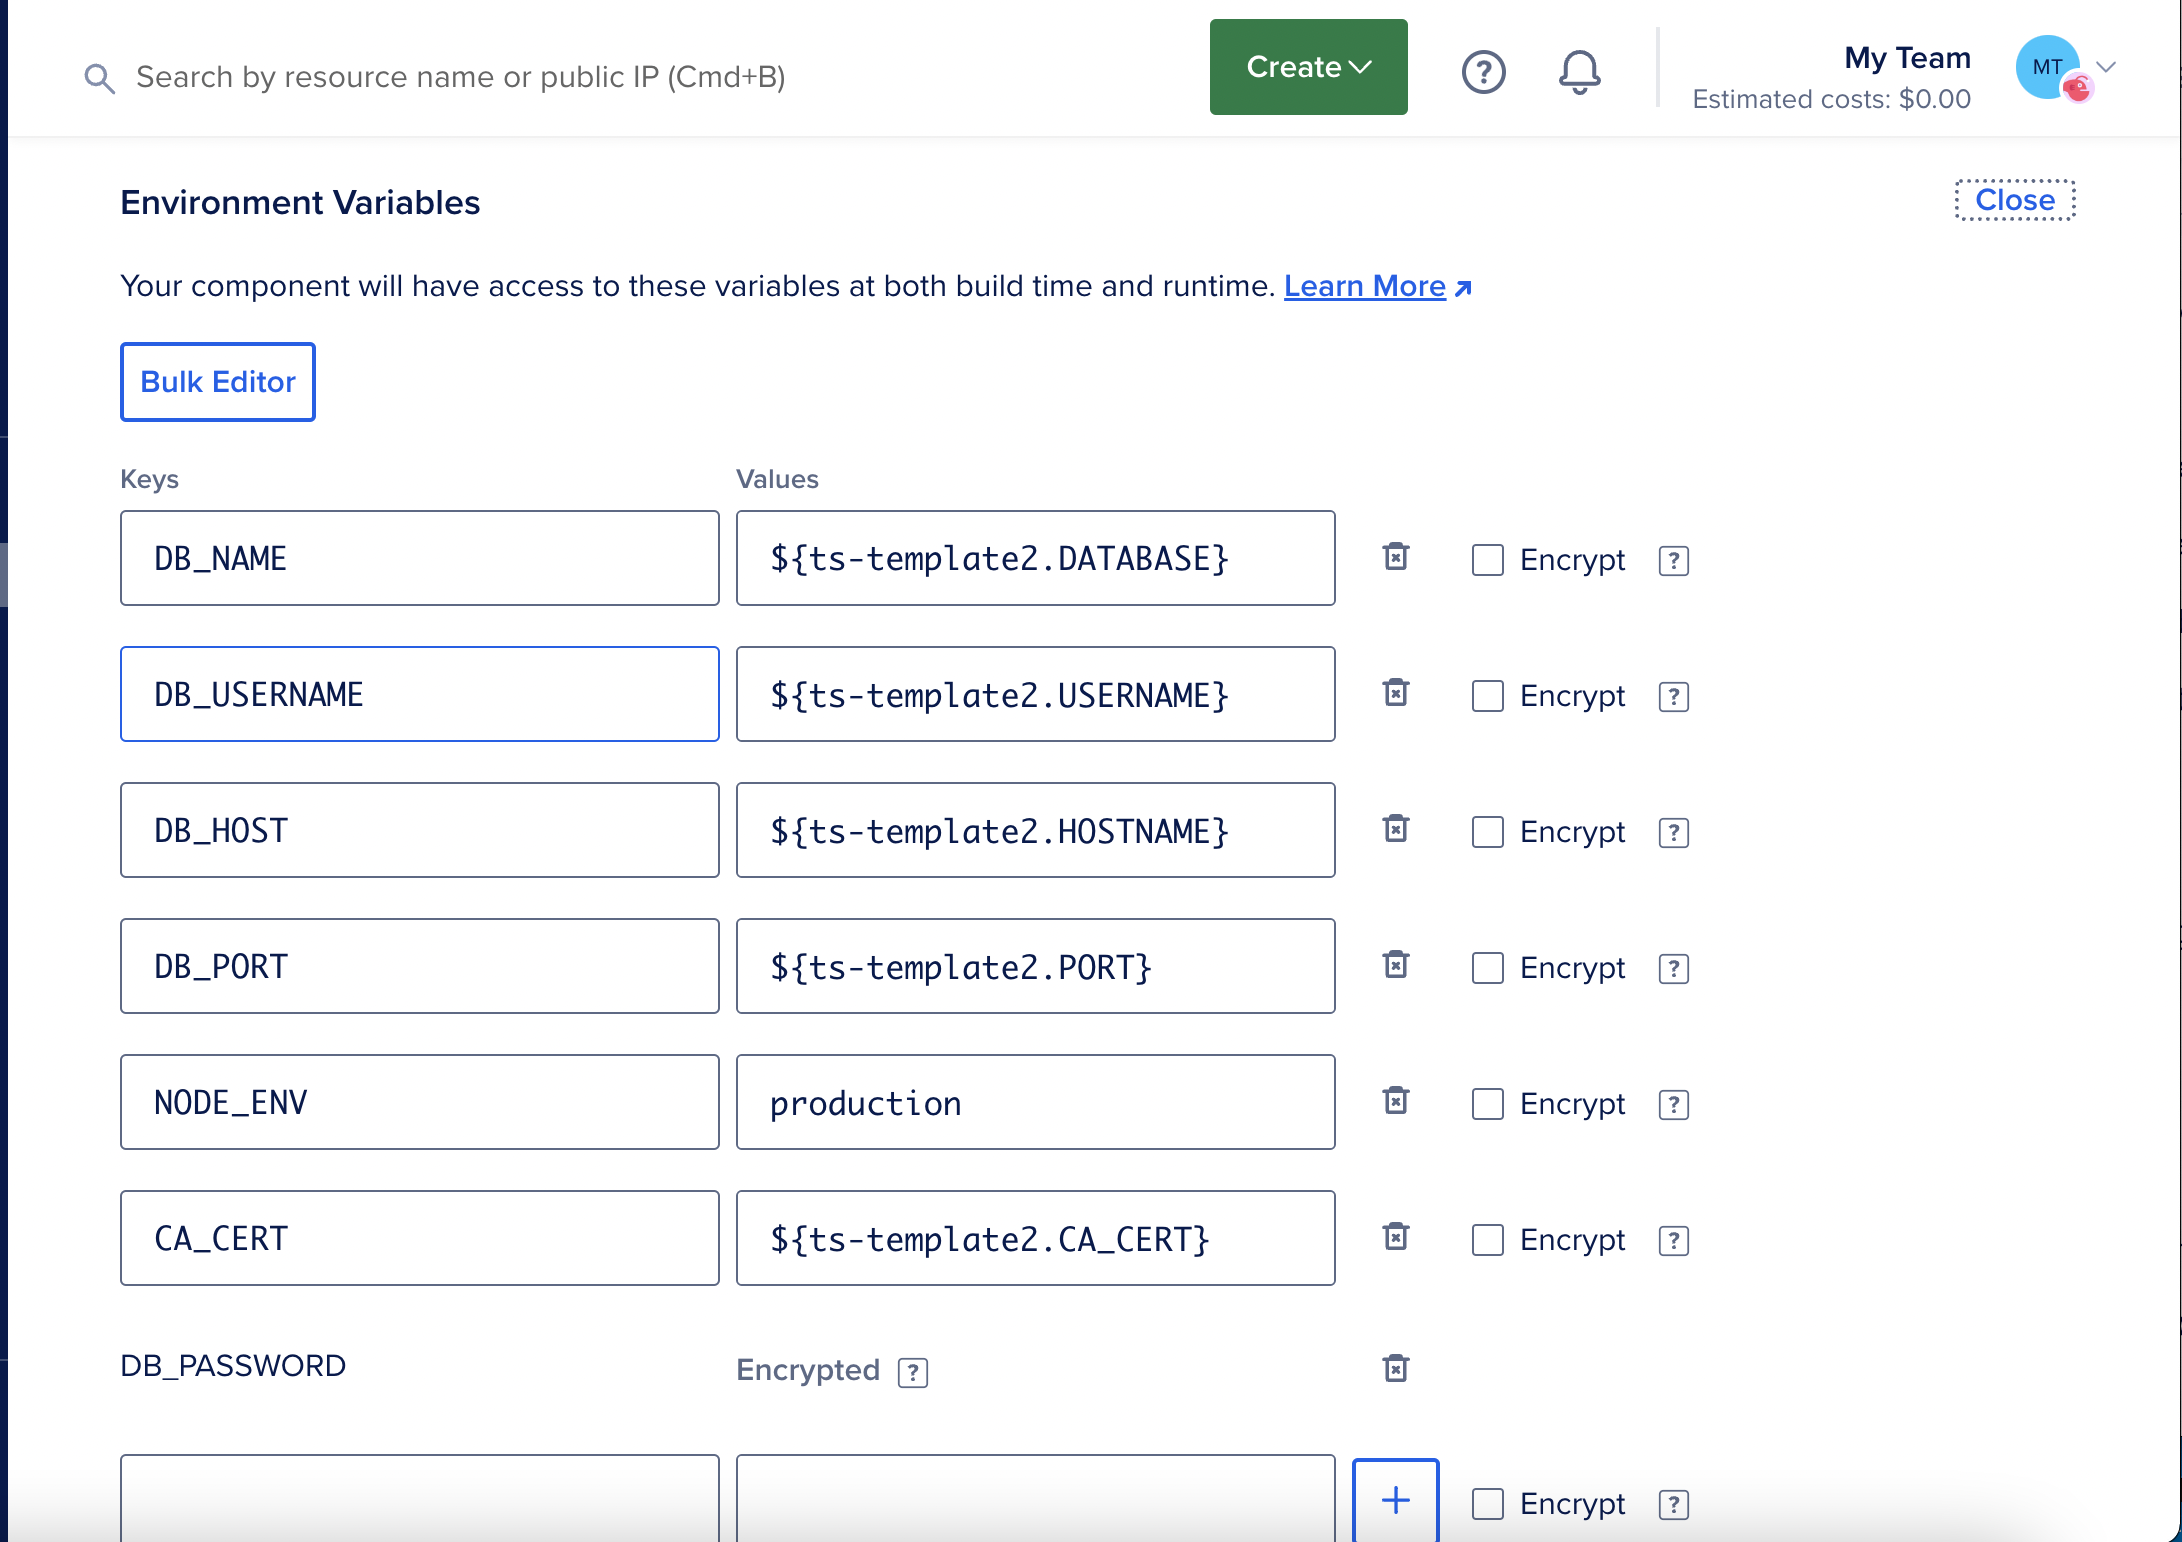Enable Encrypt for DB_PORT
The height and width of the screenshot is (1542, 2182).
tap(1488, 968)
